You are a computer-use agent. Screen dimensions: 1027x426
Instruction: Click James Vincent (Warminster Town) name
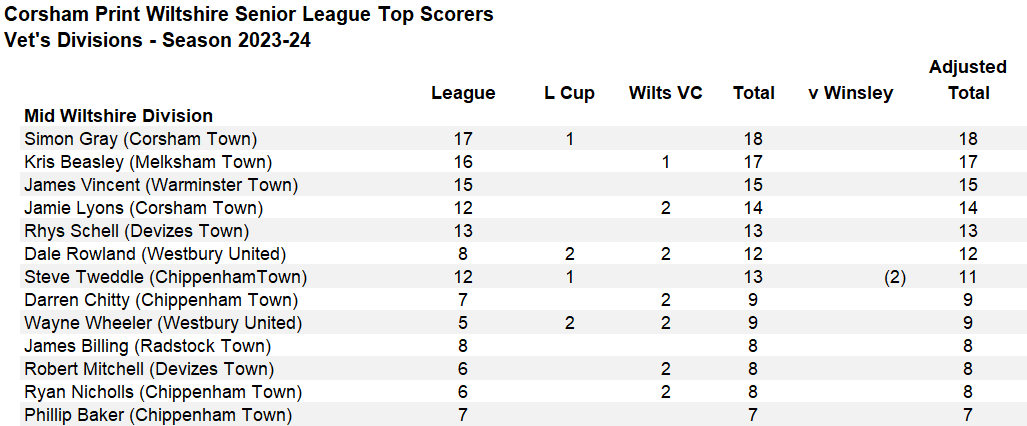coord(161,185)
